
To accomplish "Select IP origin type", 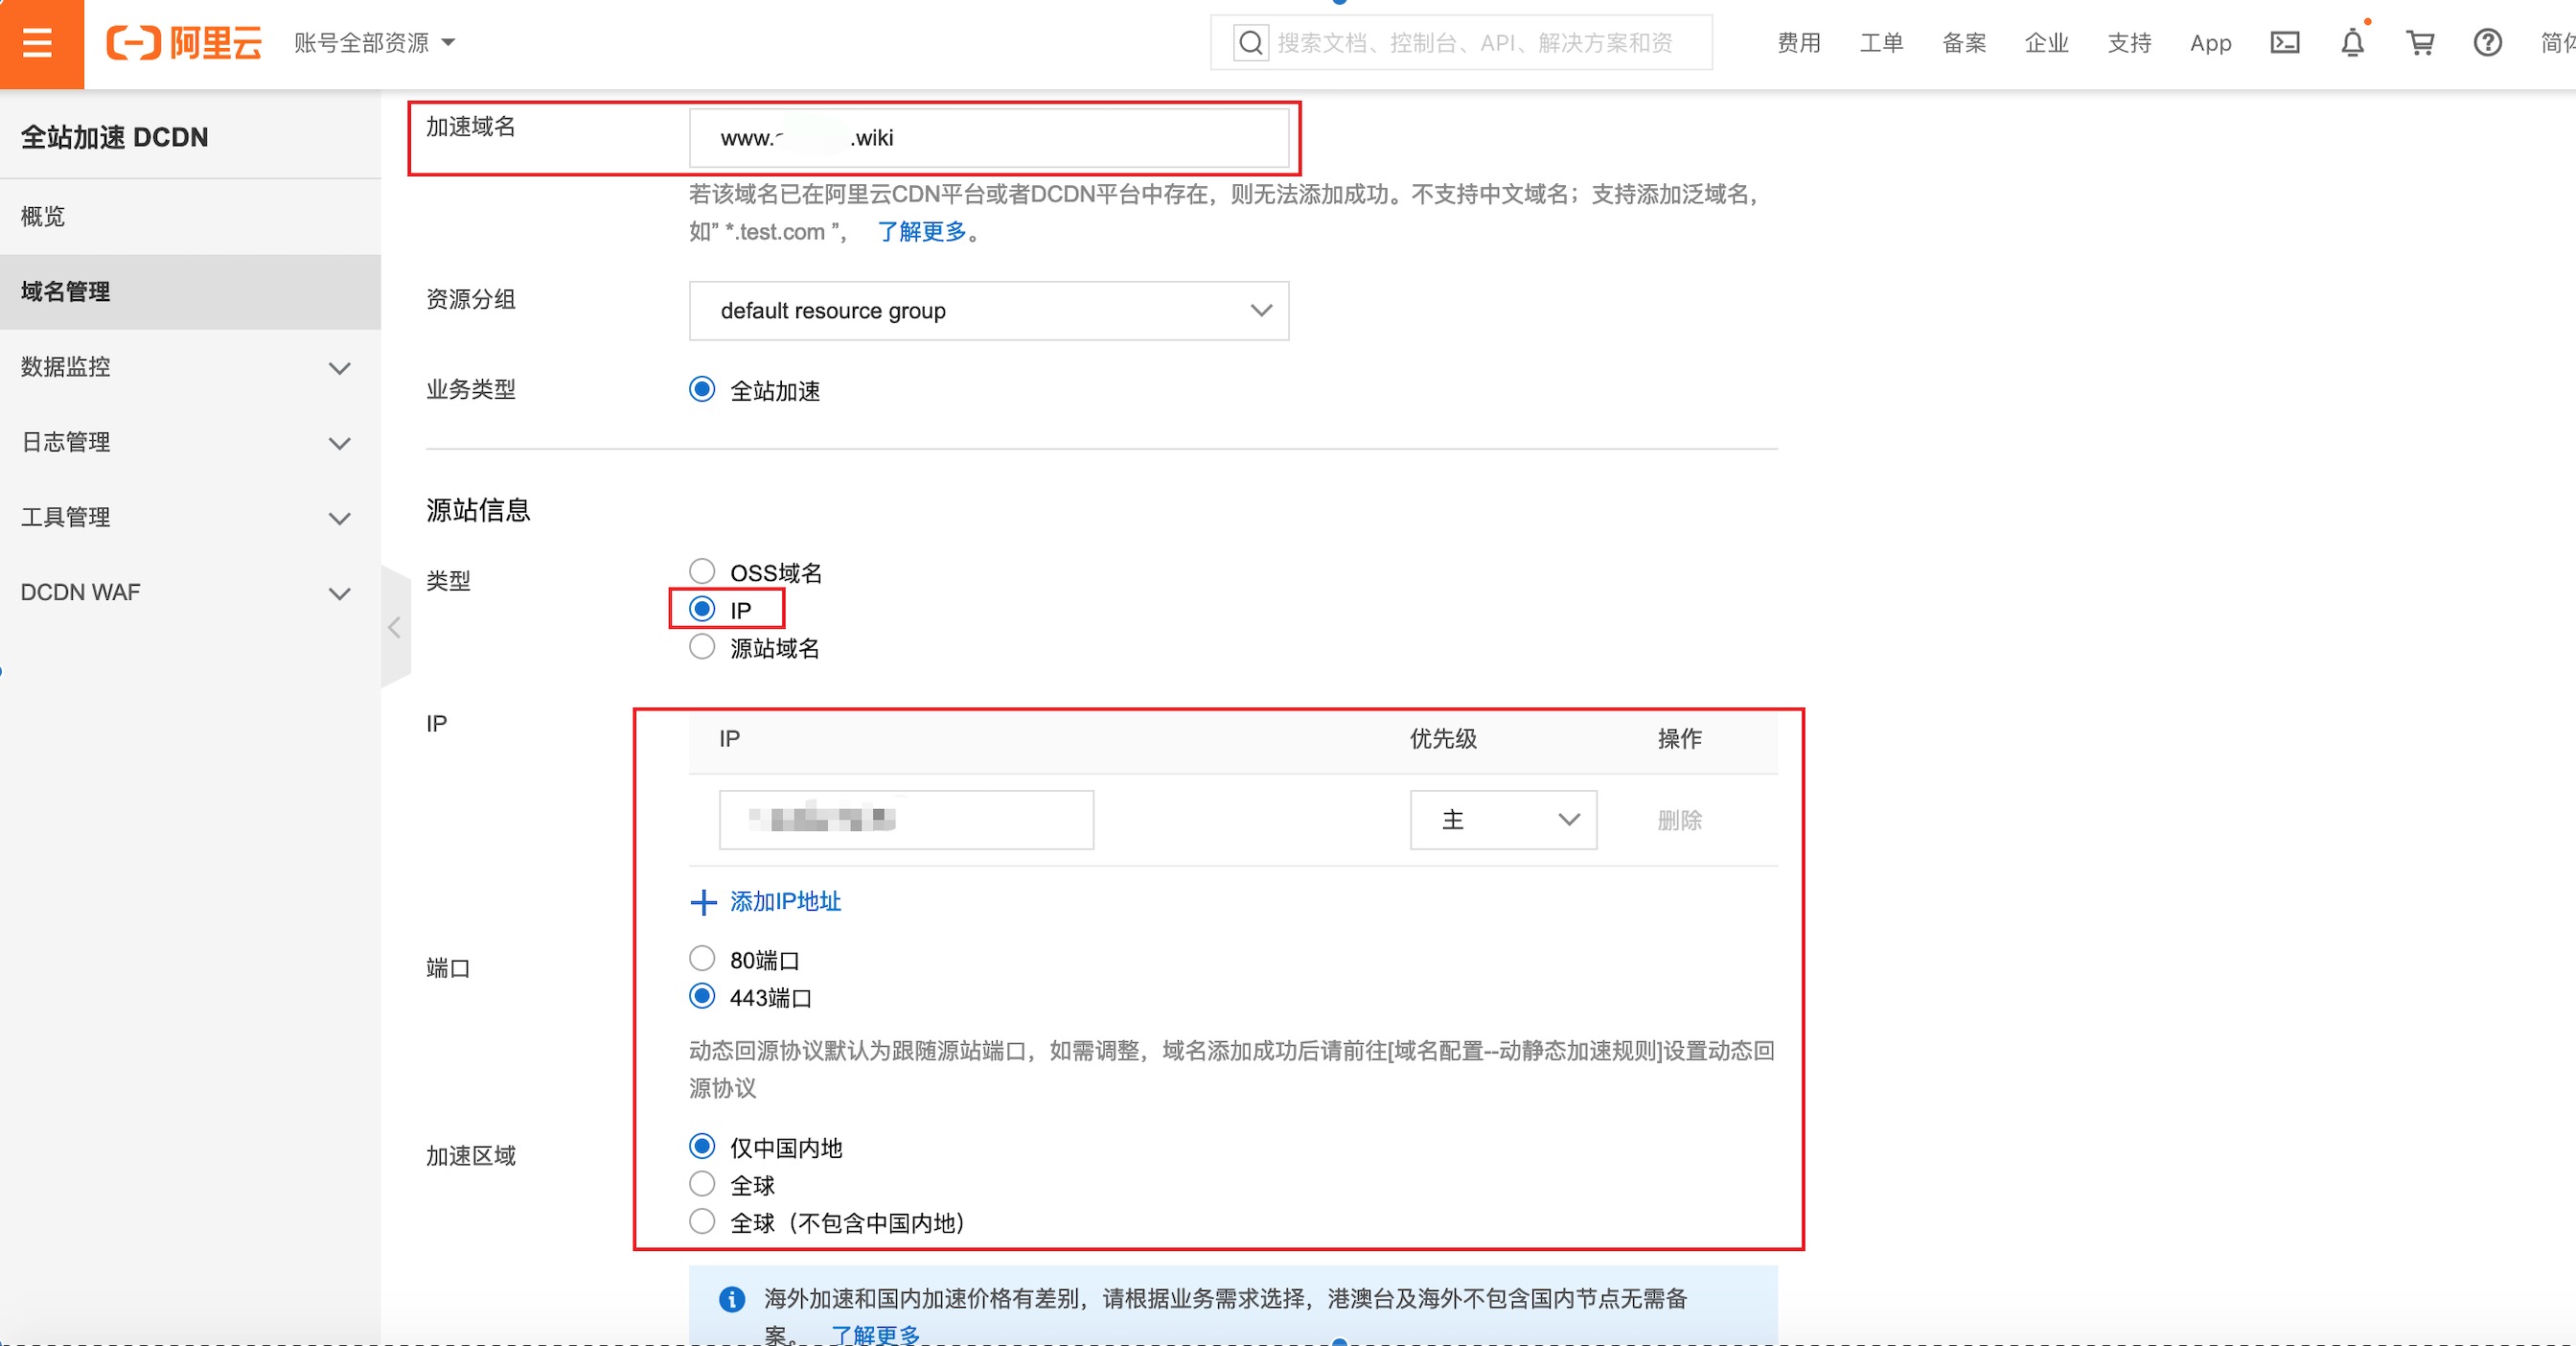I will click(x=702, y=609).
